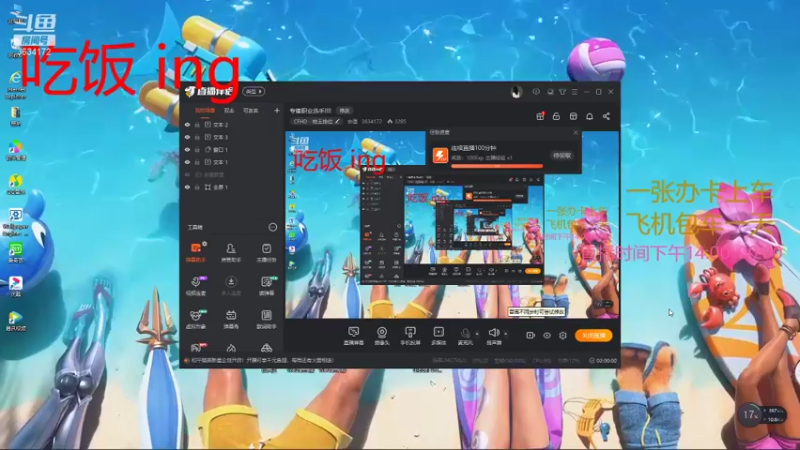The width and height of the screenshot is (800, 450).
Task: Open the screen mode pill dropdown beside logo
Action: pos(254,91)
